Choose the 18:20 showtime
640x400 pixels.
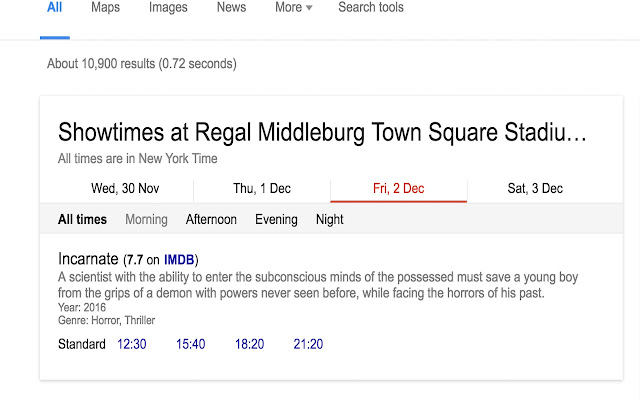coord(249,344)
